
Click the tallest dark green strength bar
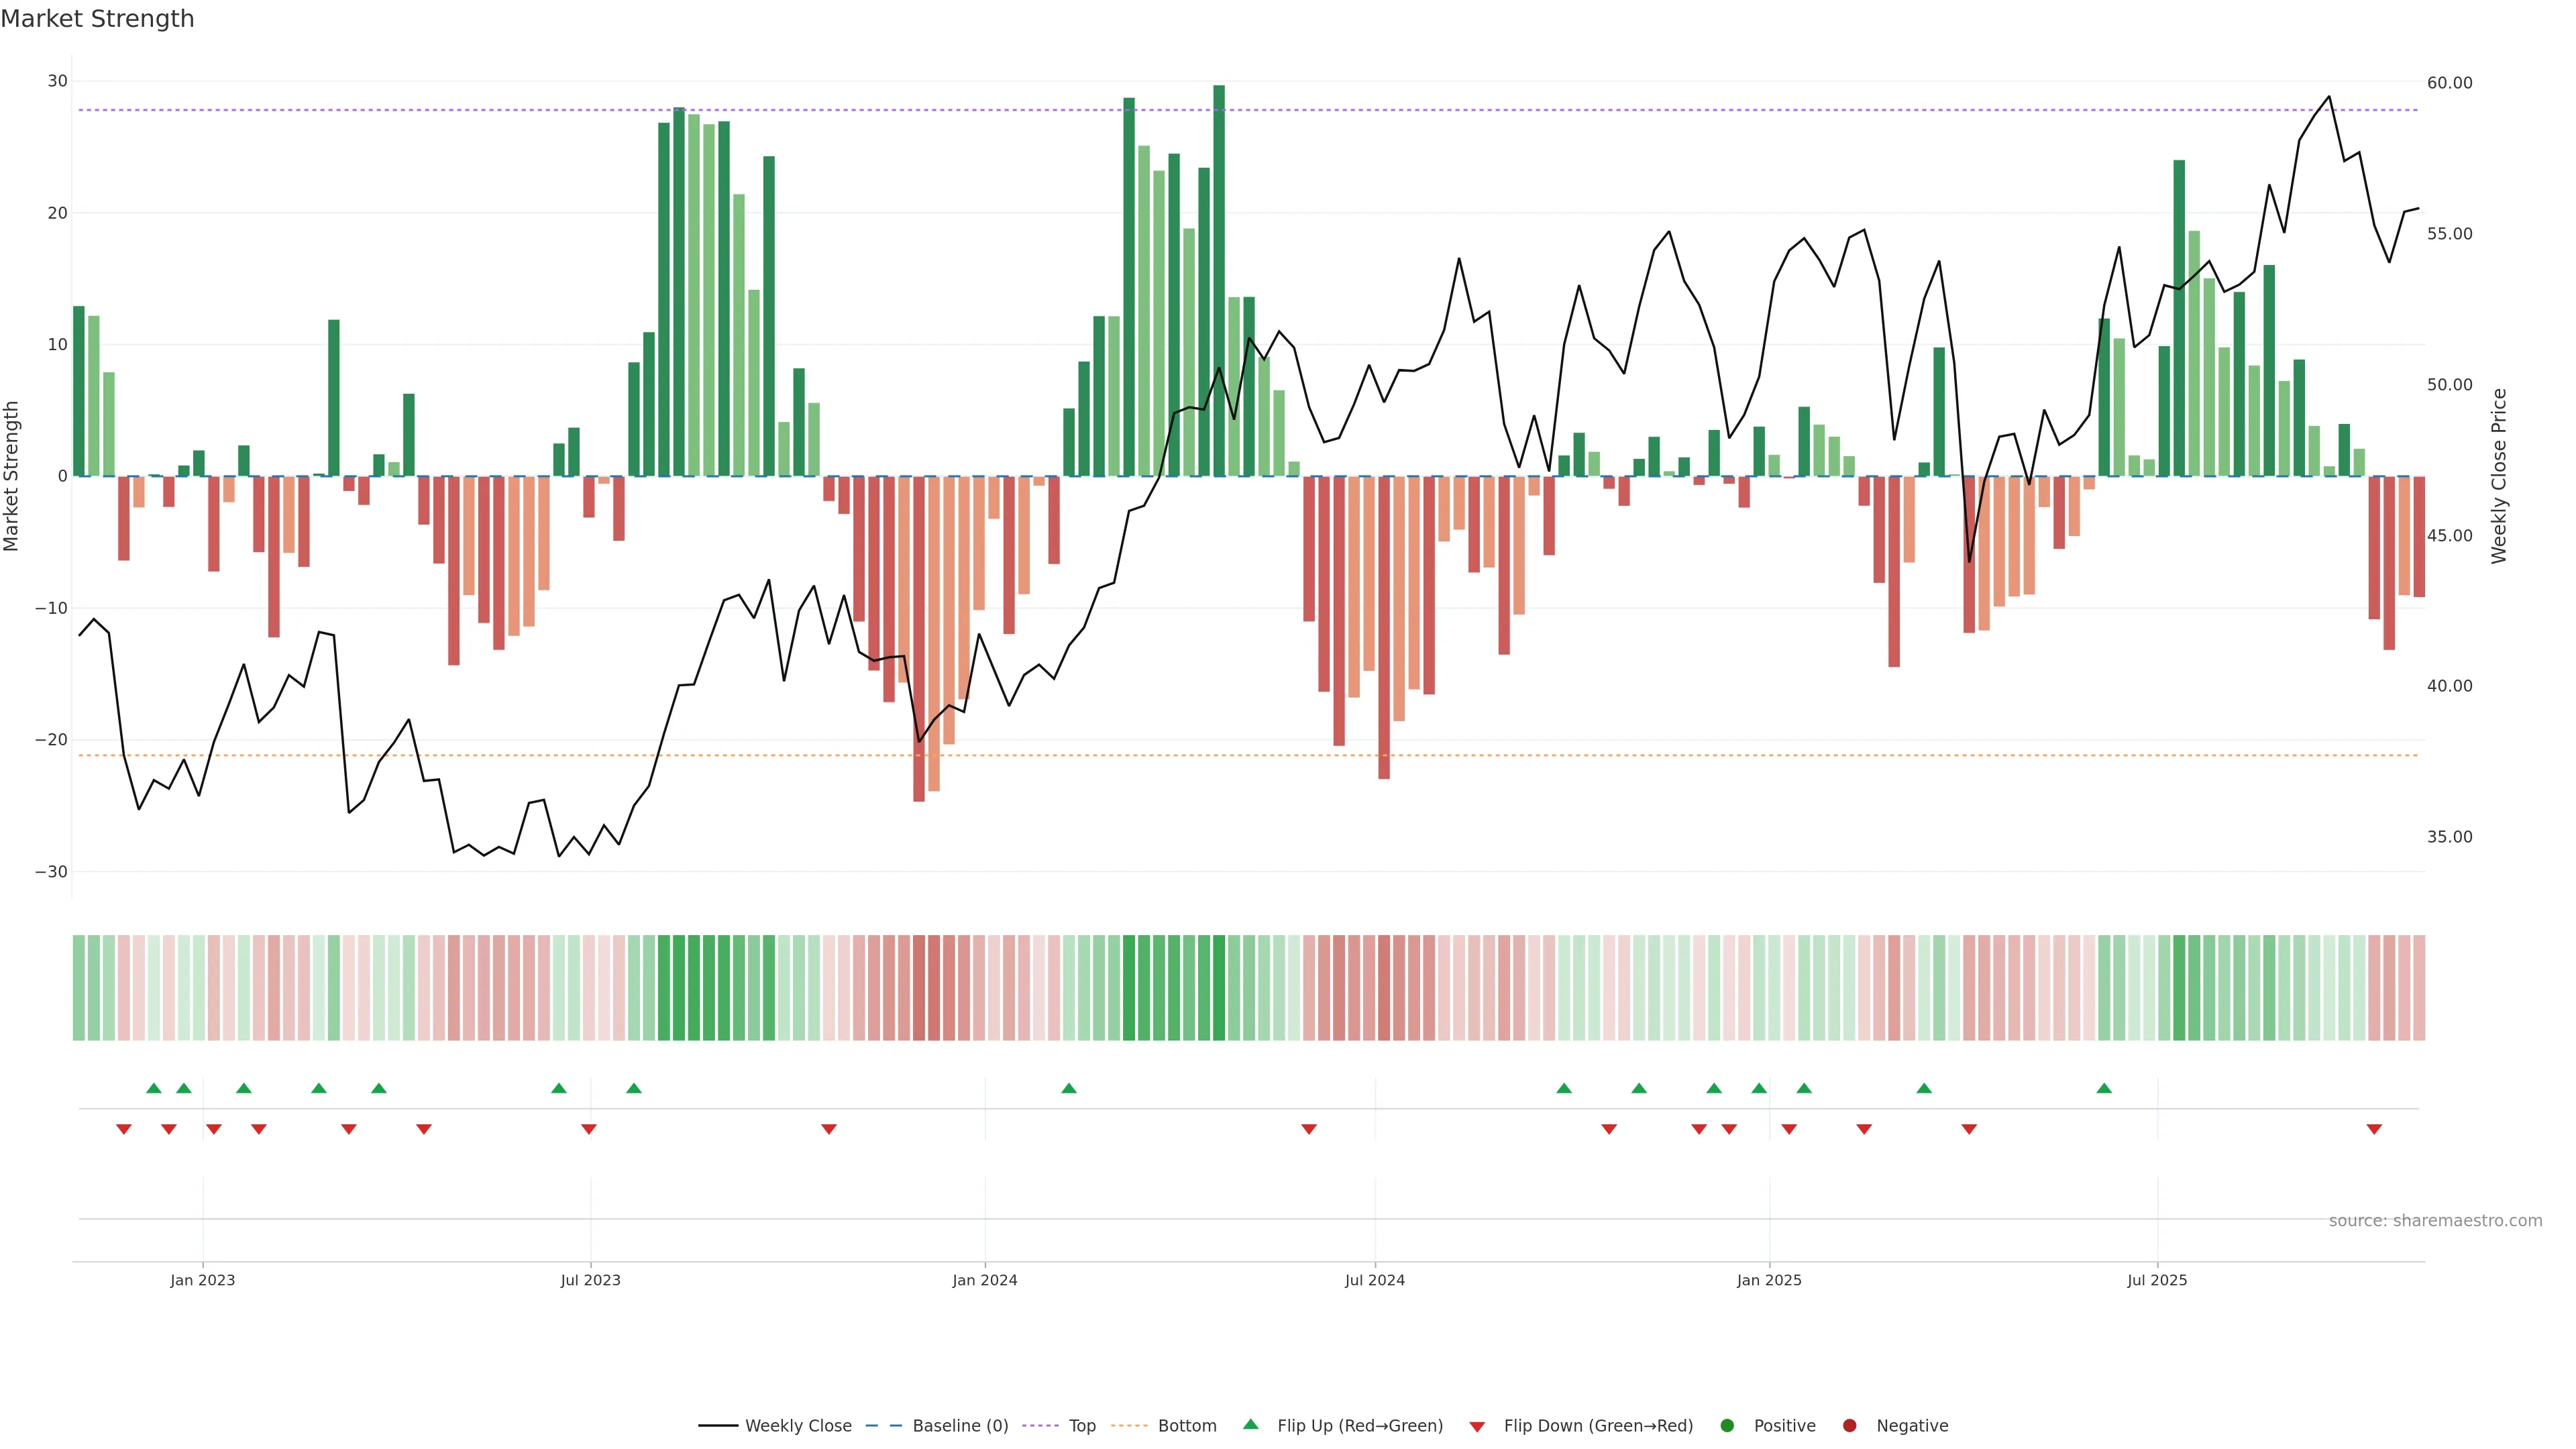tap(1219, 280)
